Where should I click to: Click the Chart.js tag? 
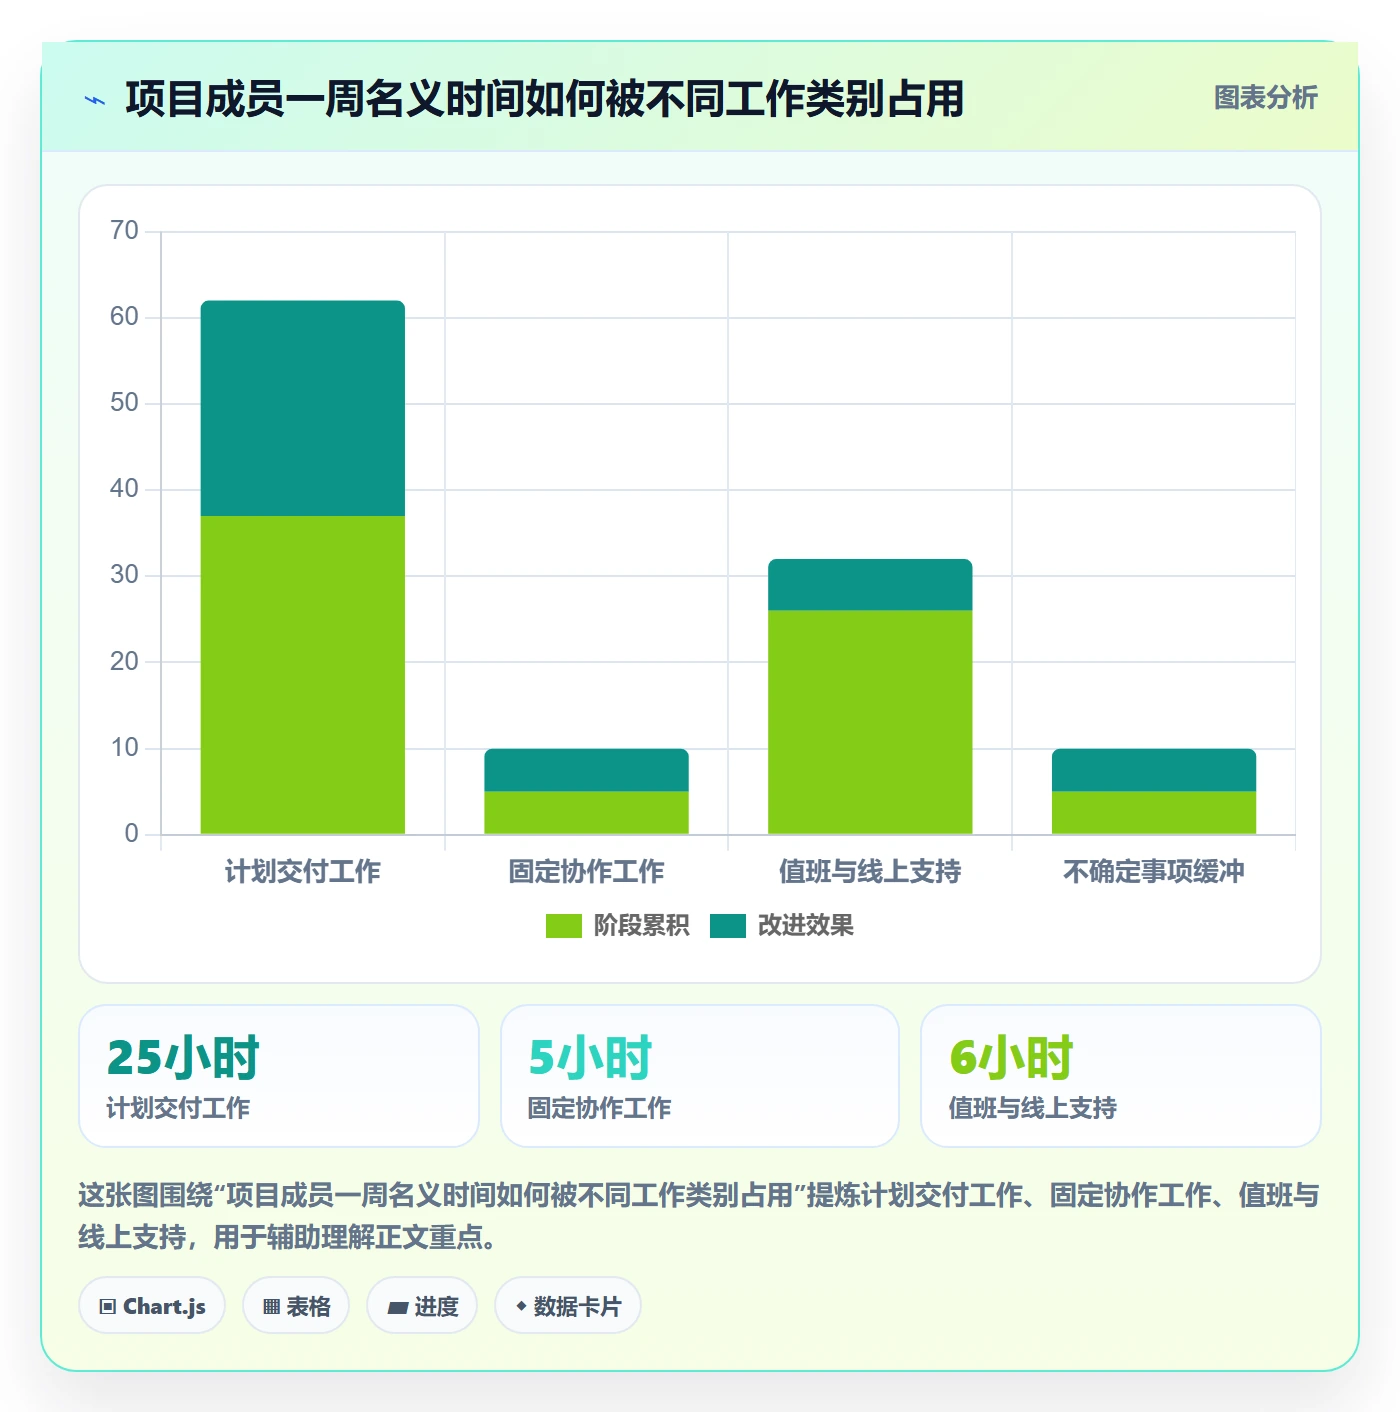click(x=152, y=1306)
